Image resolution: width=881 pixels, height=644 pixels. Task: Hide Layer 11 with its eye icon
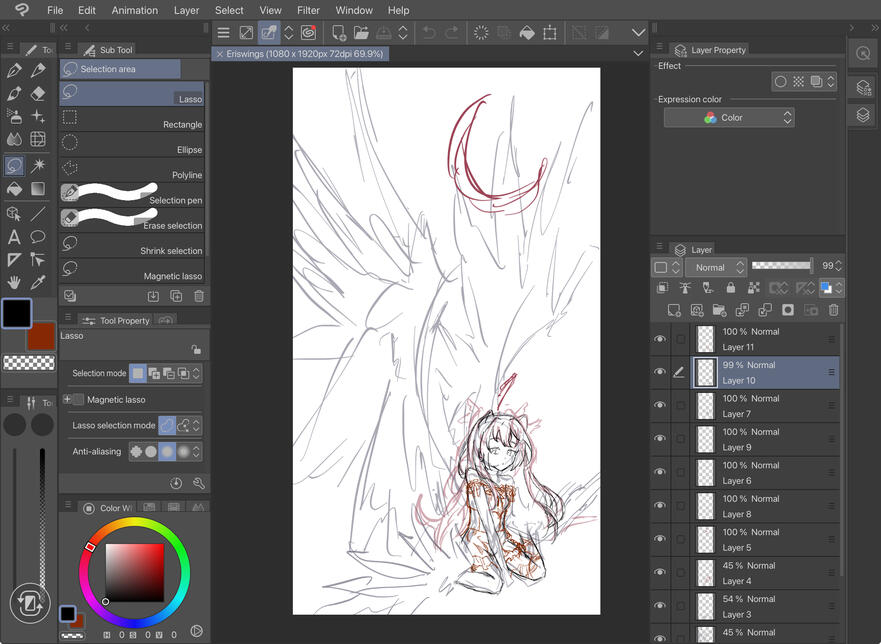coord(659,339)
